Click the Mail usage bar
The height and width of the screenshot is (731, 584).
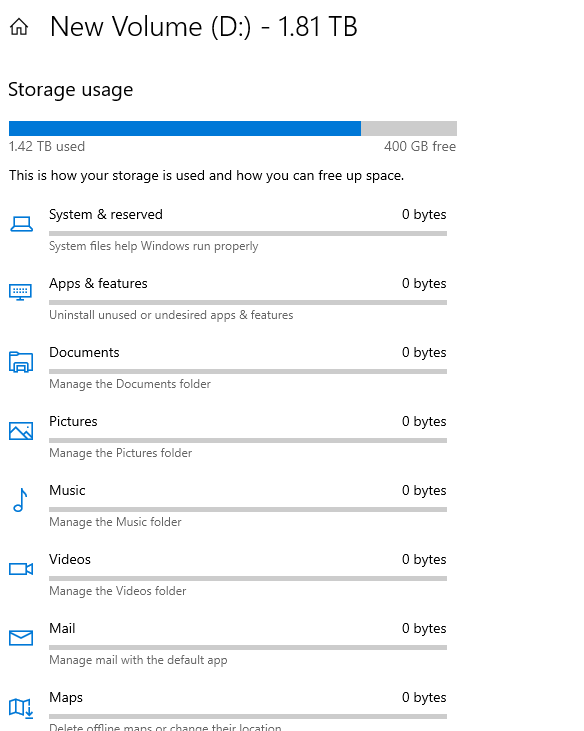tap(248, 647)
